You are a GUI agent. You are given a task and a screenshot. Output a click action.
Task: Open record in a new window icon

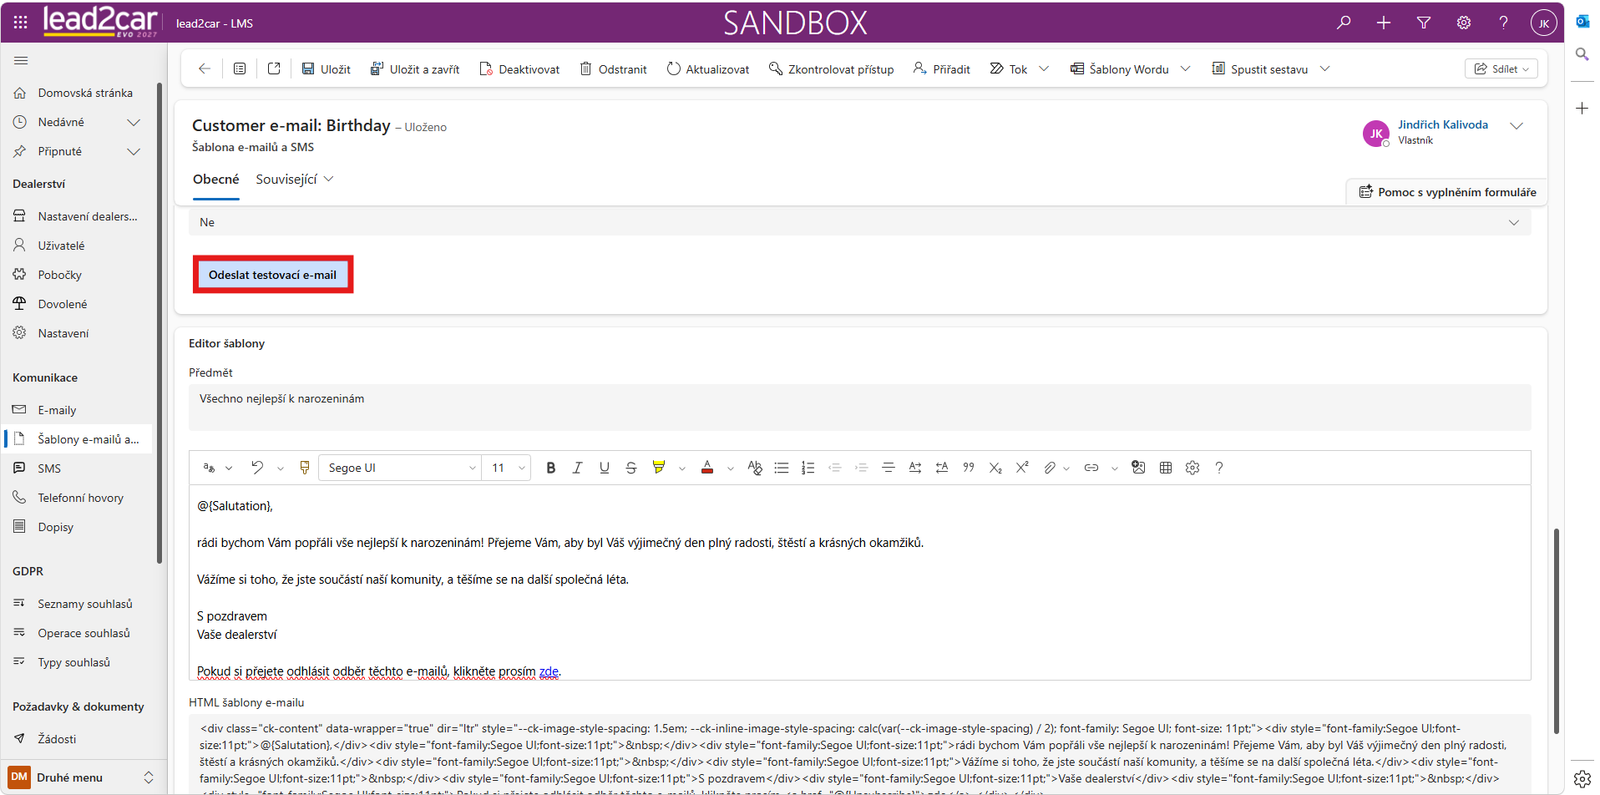point(274,69)
